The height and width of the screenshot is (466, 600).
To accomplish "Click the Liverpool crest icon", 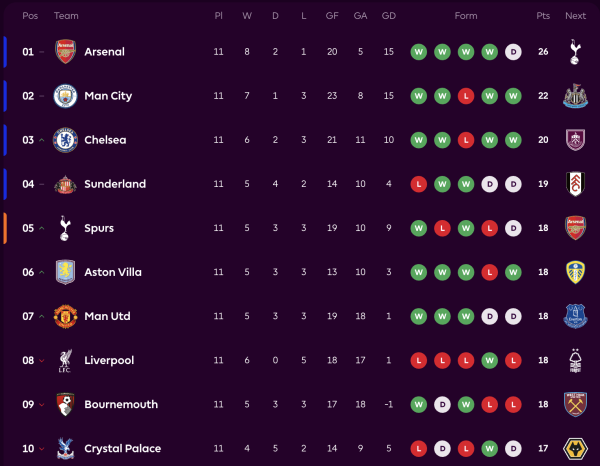I will [65, 360].
